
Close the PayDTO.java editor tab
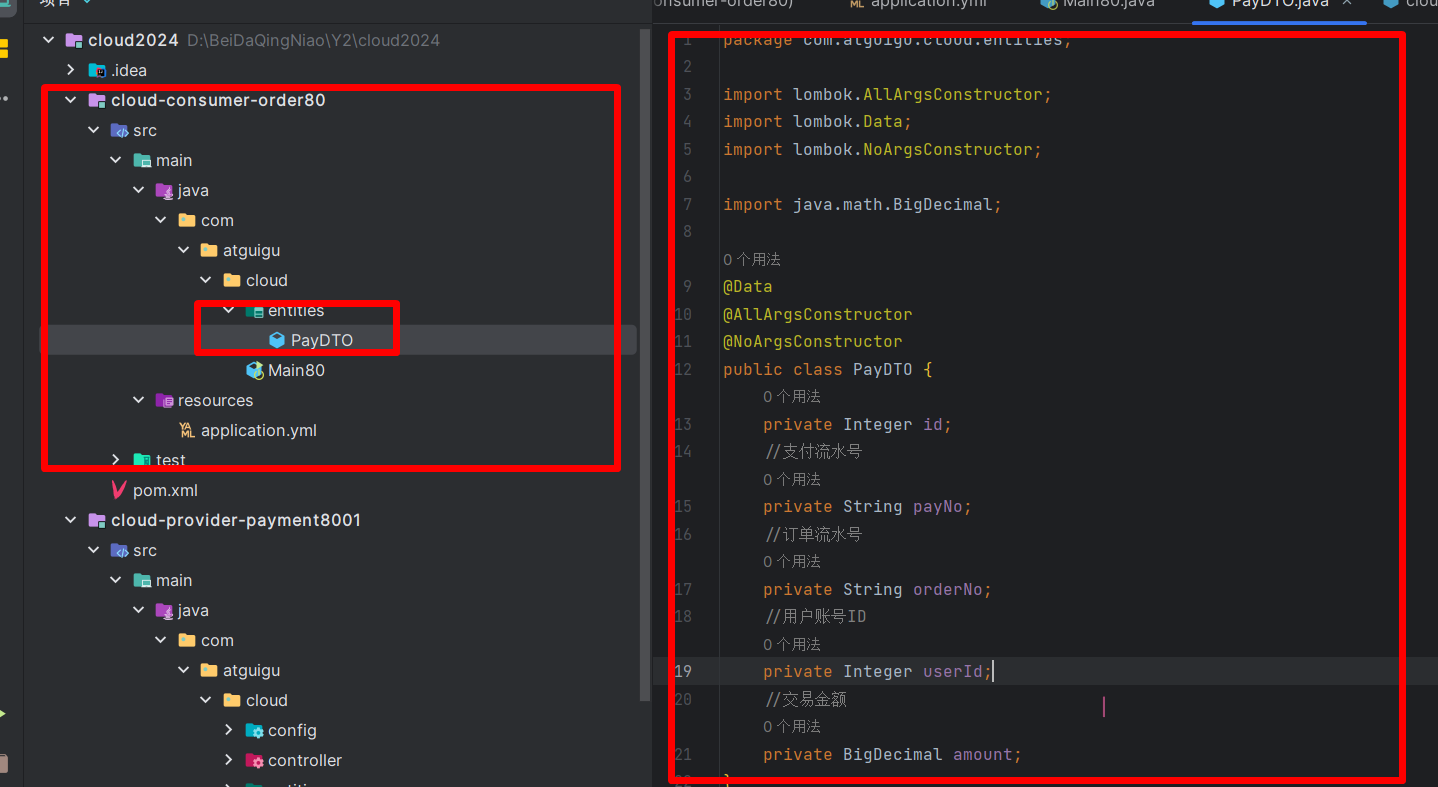pyautogui.click(x=1346, y=4)
